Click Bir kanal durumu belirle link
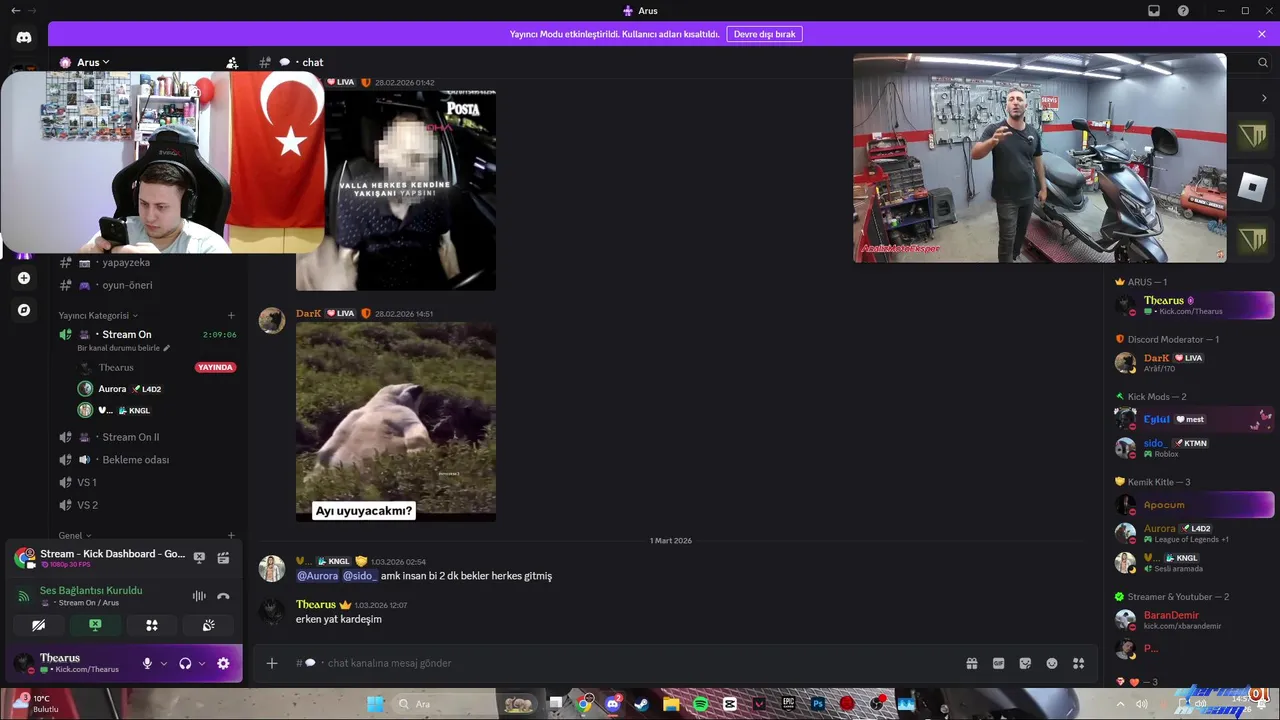 123,348
